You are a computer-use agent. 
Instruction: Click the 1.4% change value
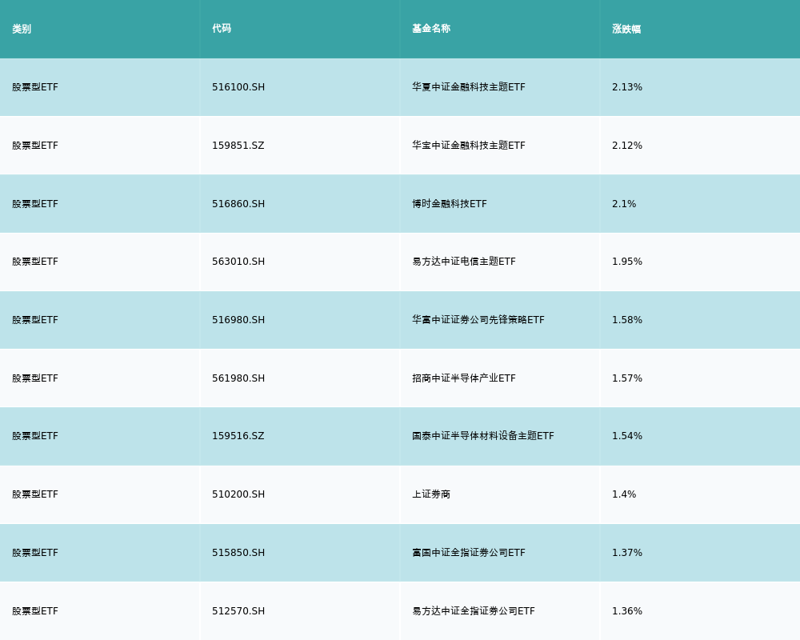pyautogui.click(x=624, y=494)
